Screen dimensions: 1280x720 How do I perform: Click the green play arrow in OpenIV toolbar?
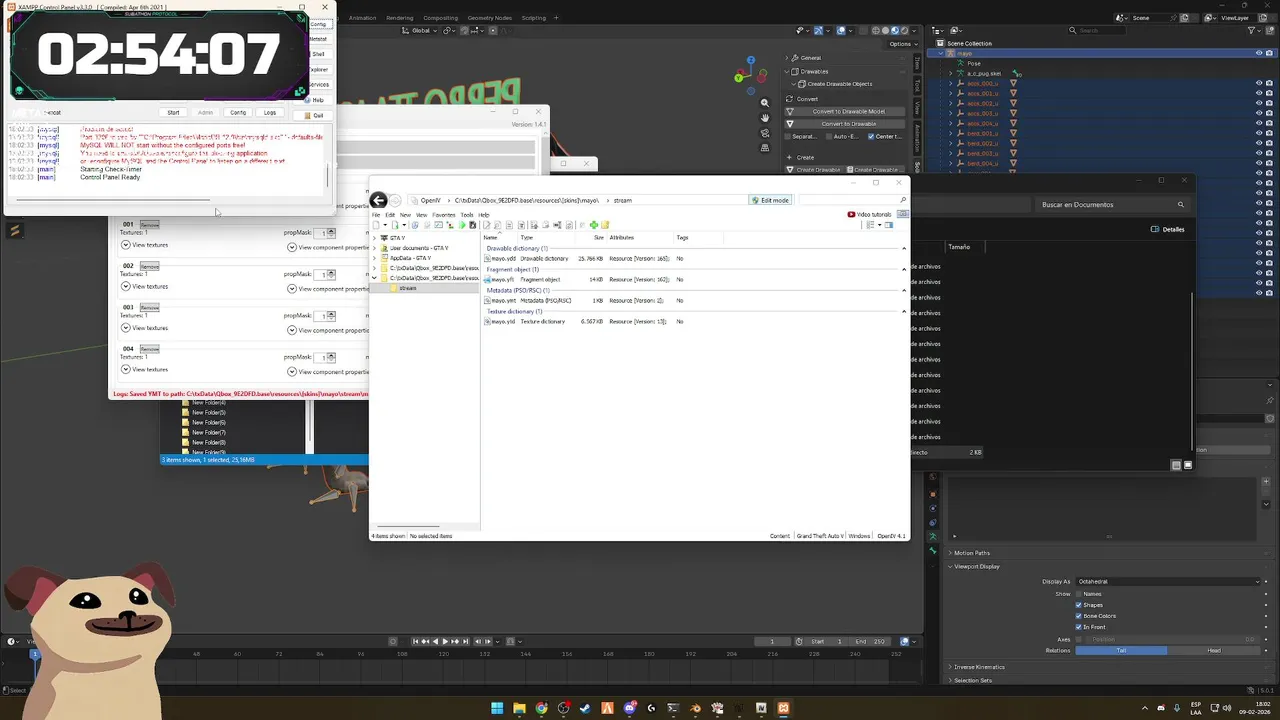461,225
